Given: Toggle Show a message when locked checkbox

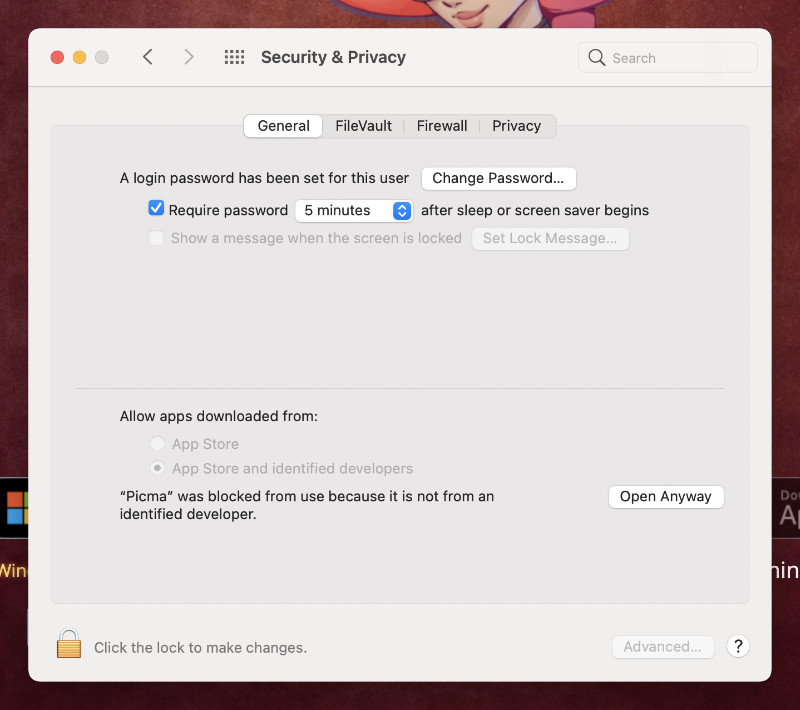Looking at the screenshot, I should tap(156, 238).
